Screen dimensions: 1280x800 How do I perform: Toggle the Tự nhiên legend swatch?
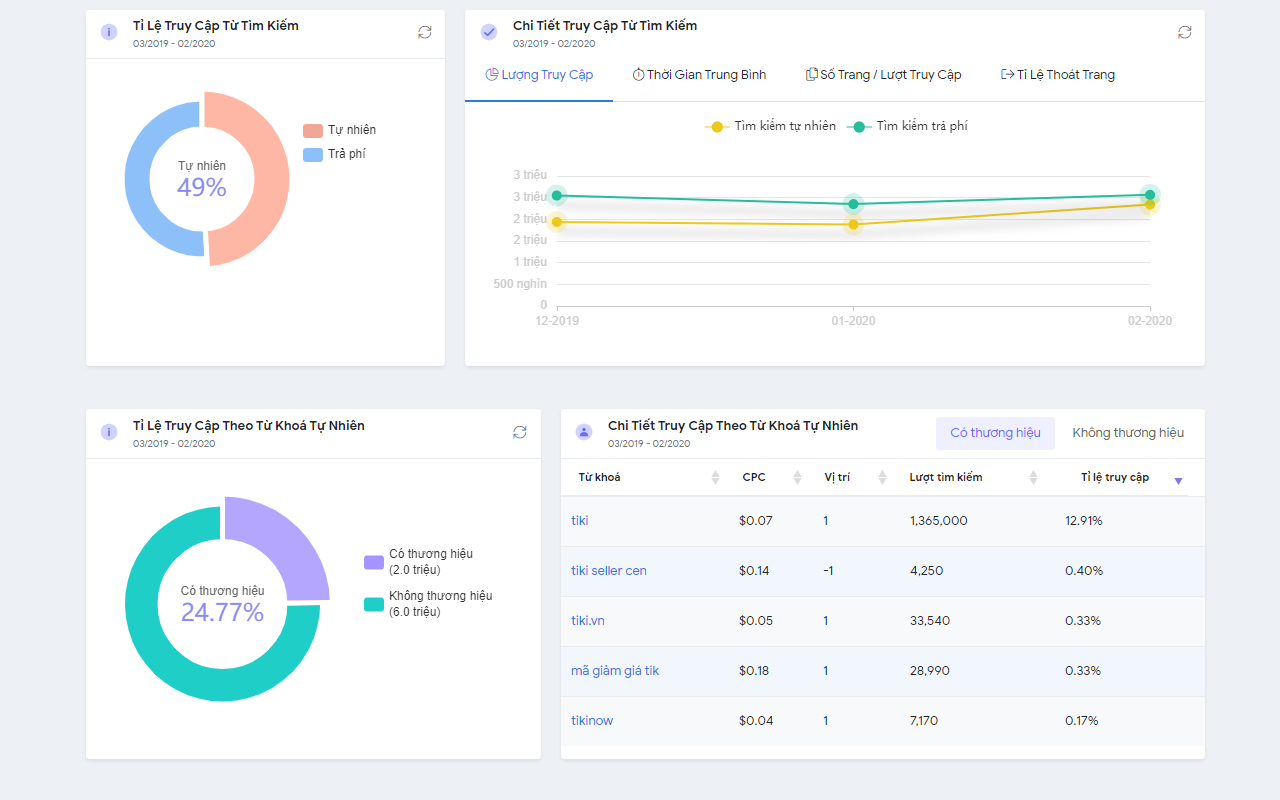(x=313, y=131)
